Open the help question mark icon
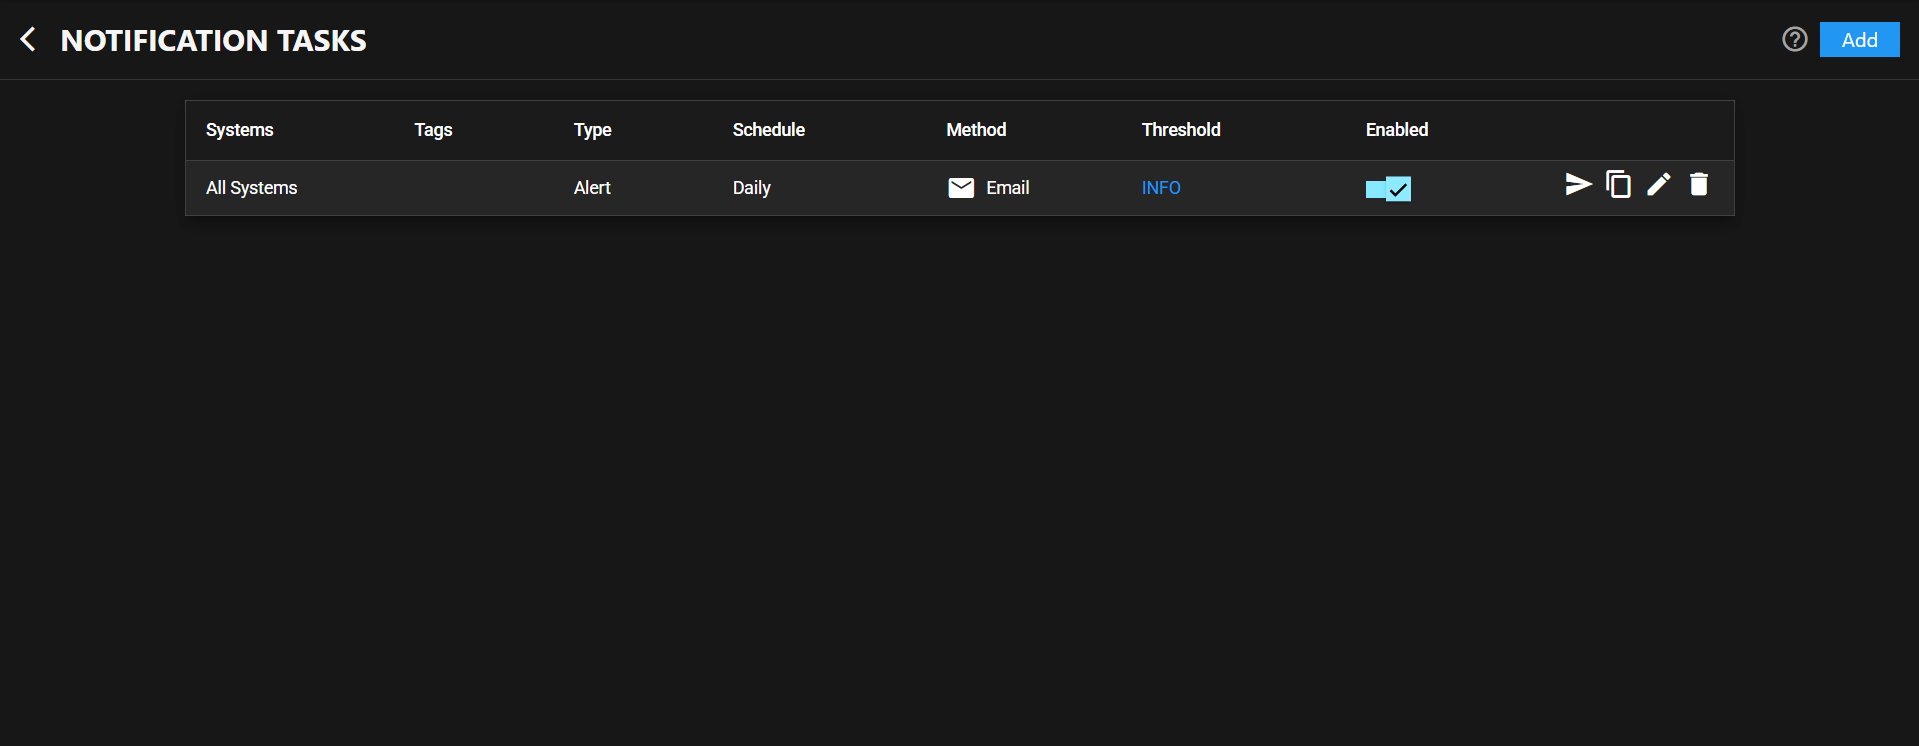Image resolution: width=1919 pixels, height=746 pixels. point(1794,40)
